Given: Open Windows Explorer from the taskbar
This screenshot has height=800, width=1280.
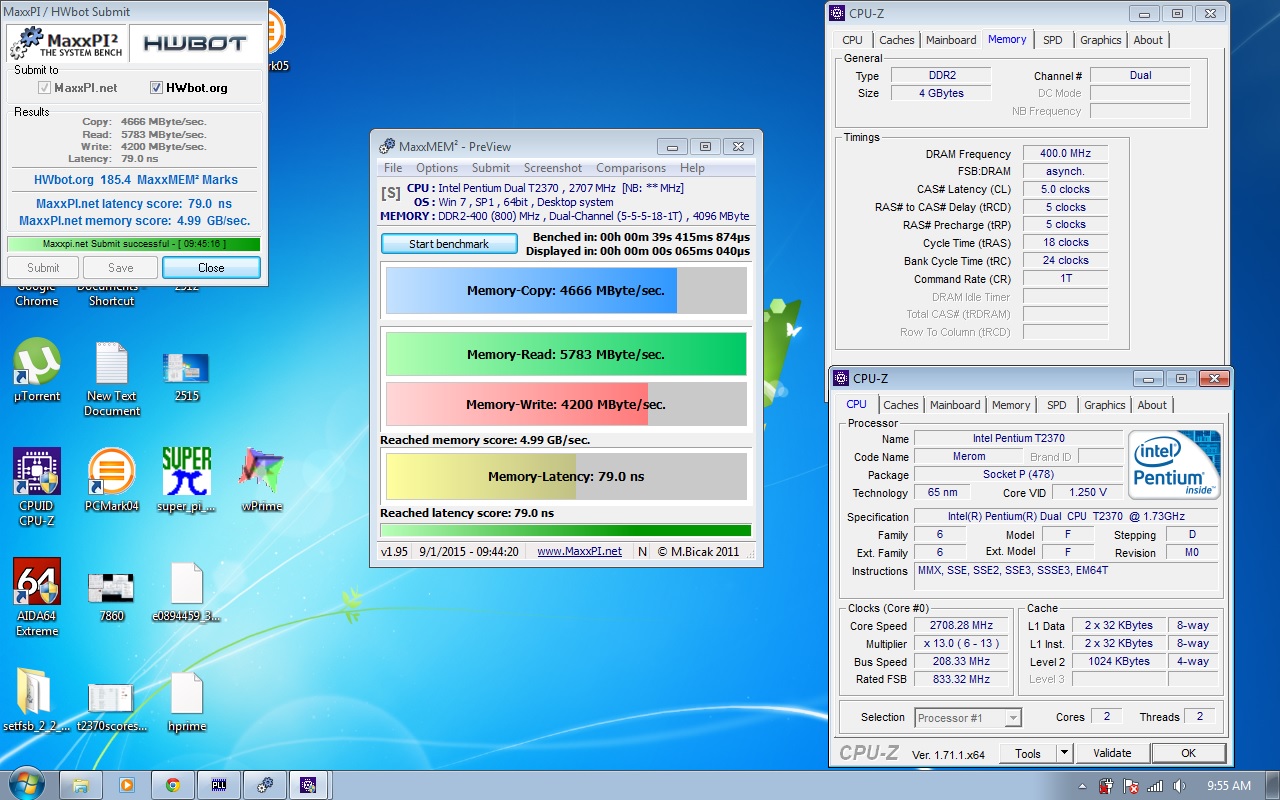Looking at the screenshot, I should coord(81,785).
